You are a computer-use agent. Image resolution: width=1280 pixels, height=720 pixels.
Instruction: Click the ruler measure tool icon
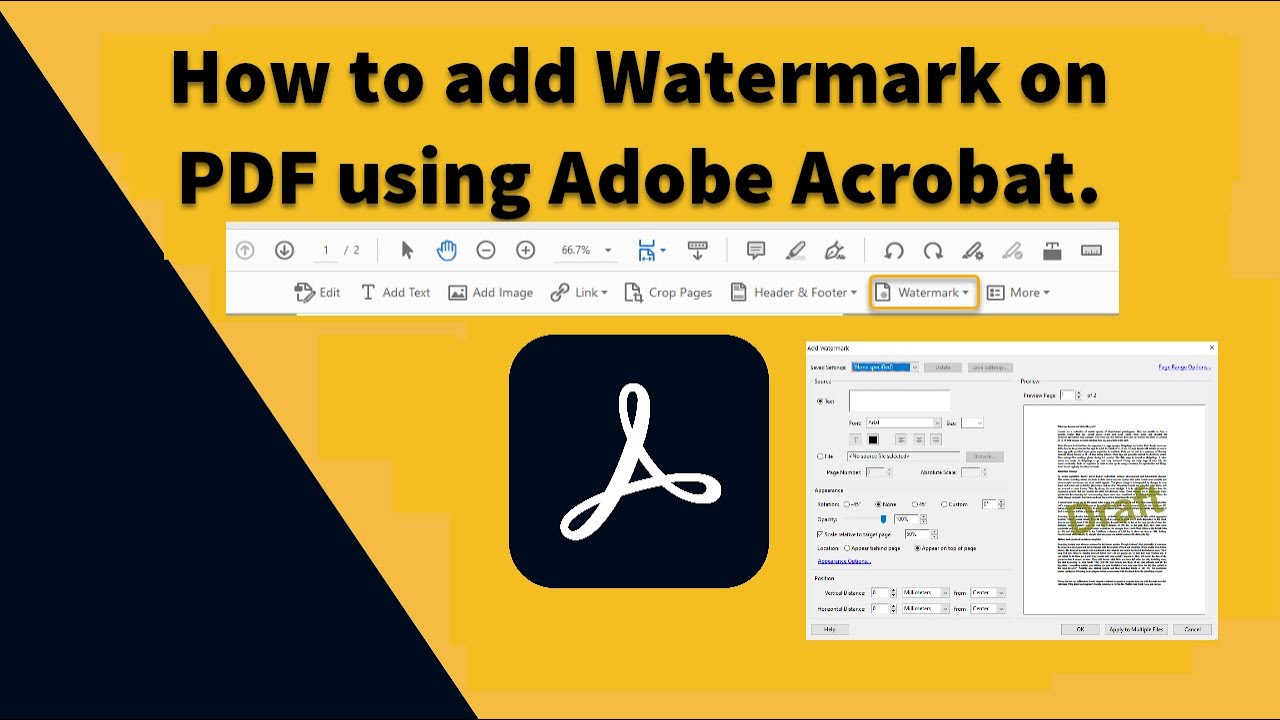point(1091,250)
